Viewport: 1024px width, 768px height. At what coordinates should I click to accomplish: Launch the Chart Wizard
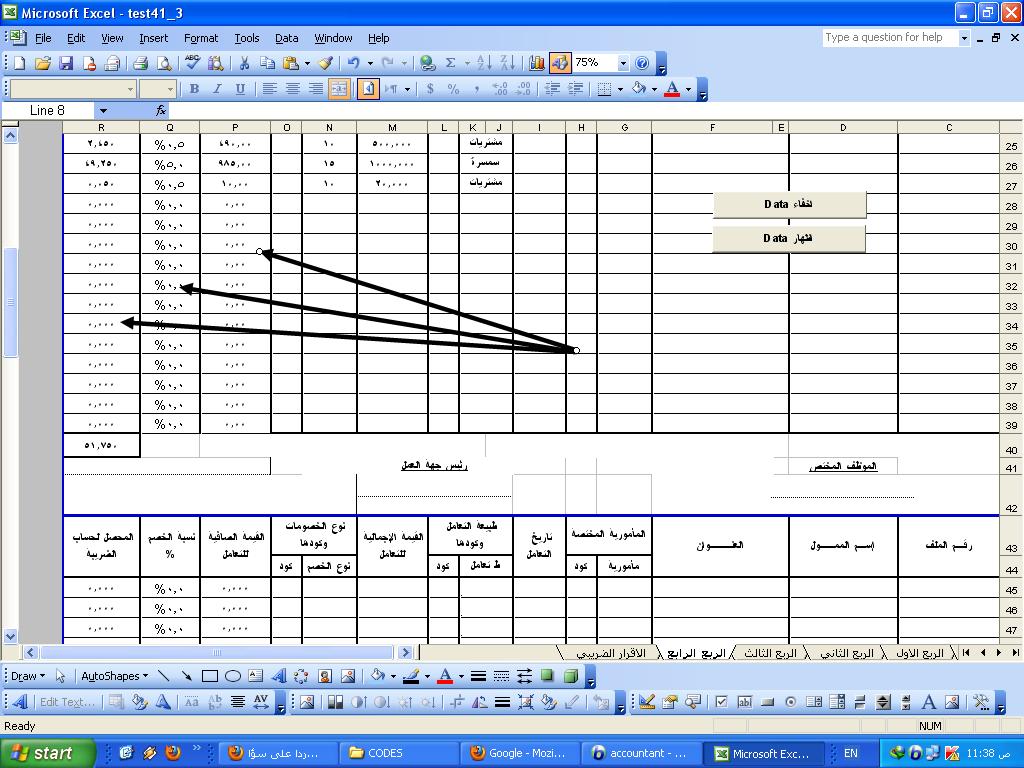[x=537, y=63]
